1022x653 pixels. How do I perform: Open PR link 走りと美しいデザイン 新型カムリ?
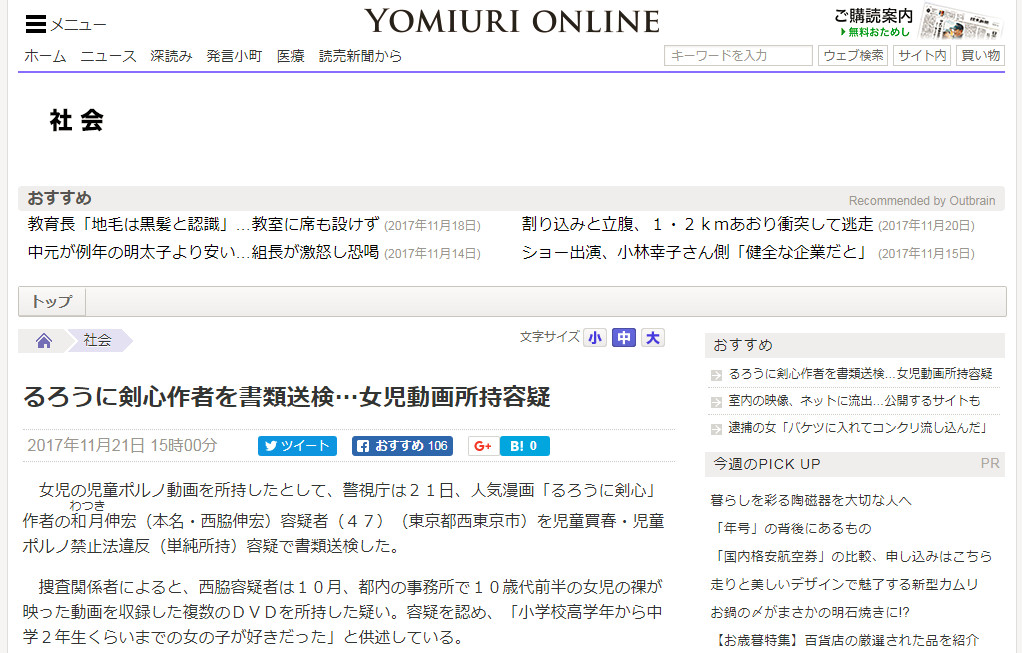[844, 585]
